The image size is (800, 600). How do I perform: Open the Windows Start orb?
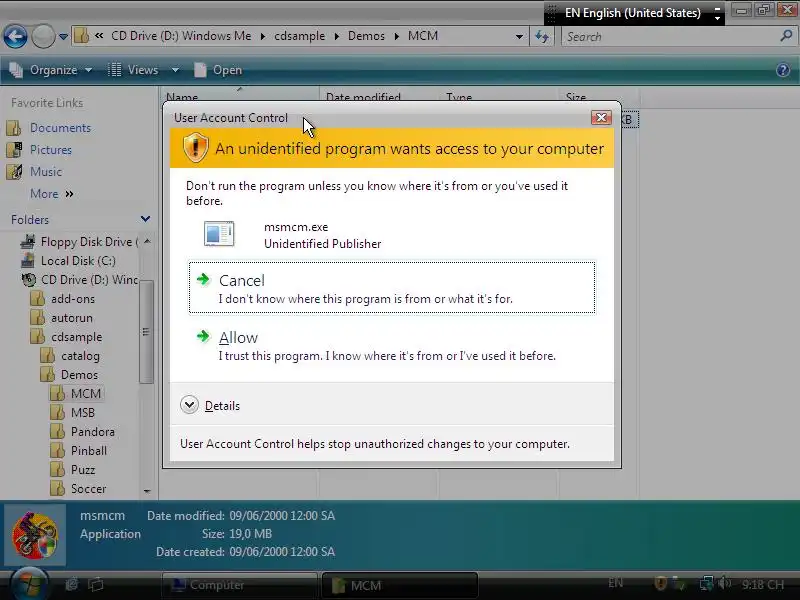(x=29, y=584)
